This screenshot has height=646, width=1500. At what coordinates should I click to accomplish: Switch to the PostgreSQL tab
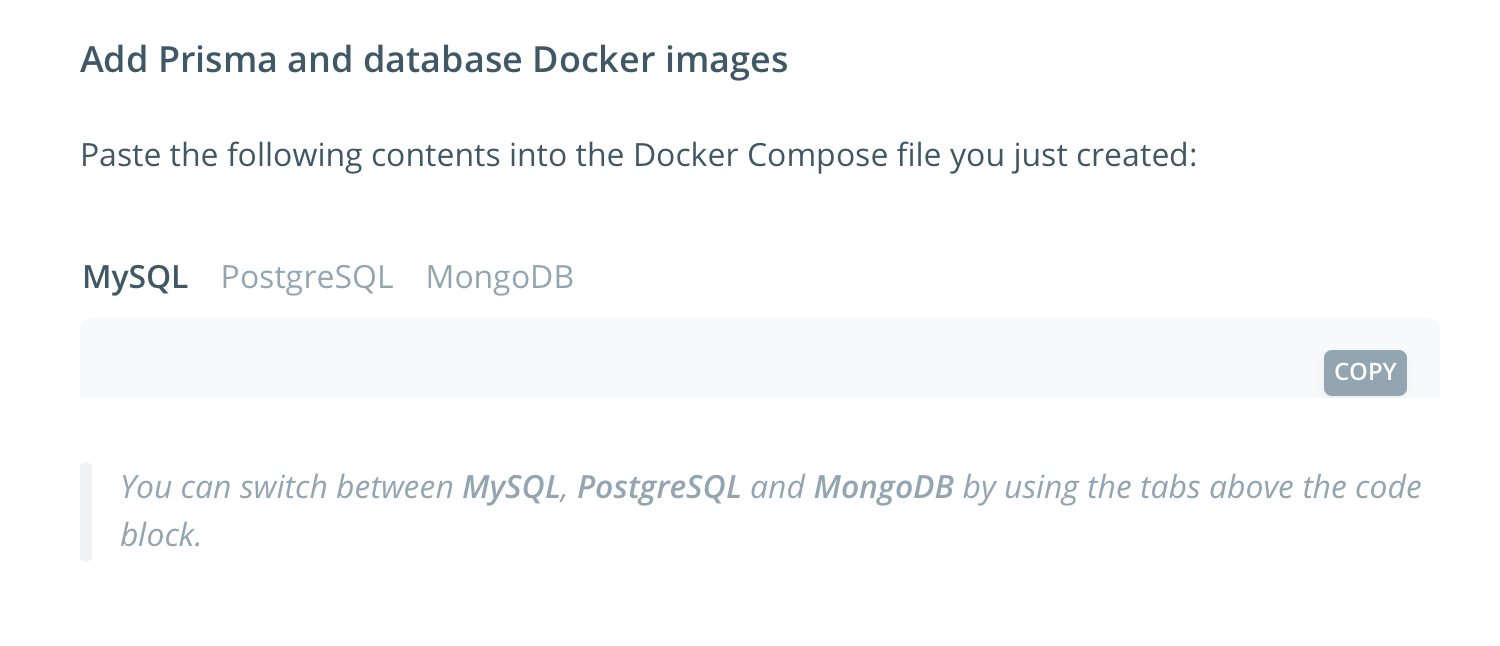(x=307, y=277)
